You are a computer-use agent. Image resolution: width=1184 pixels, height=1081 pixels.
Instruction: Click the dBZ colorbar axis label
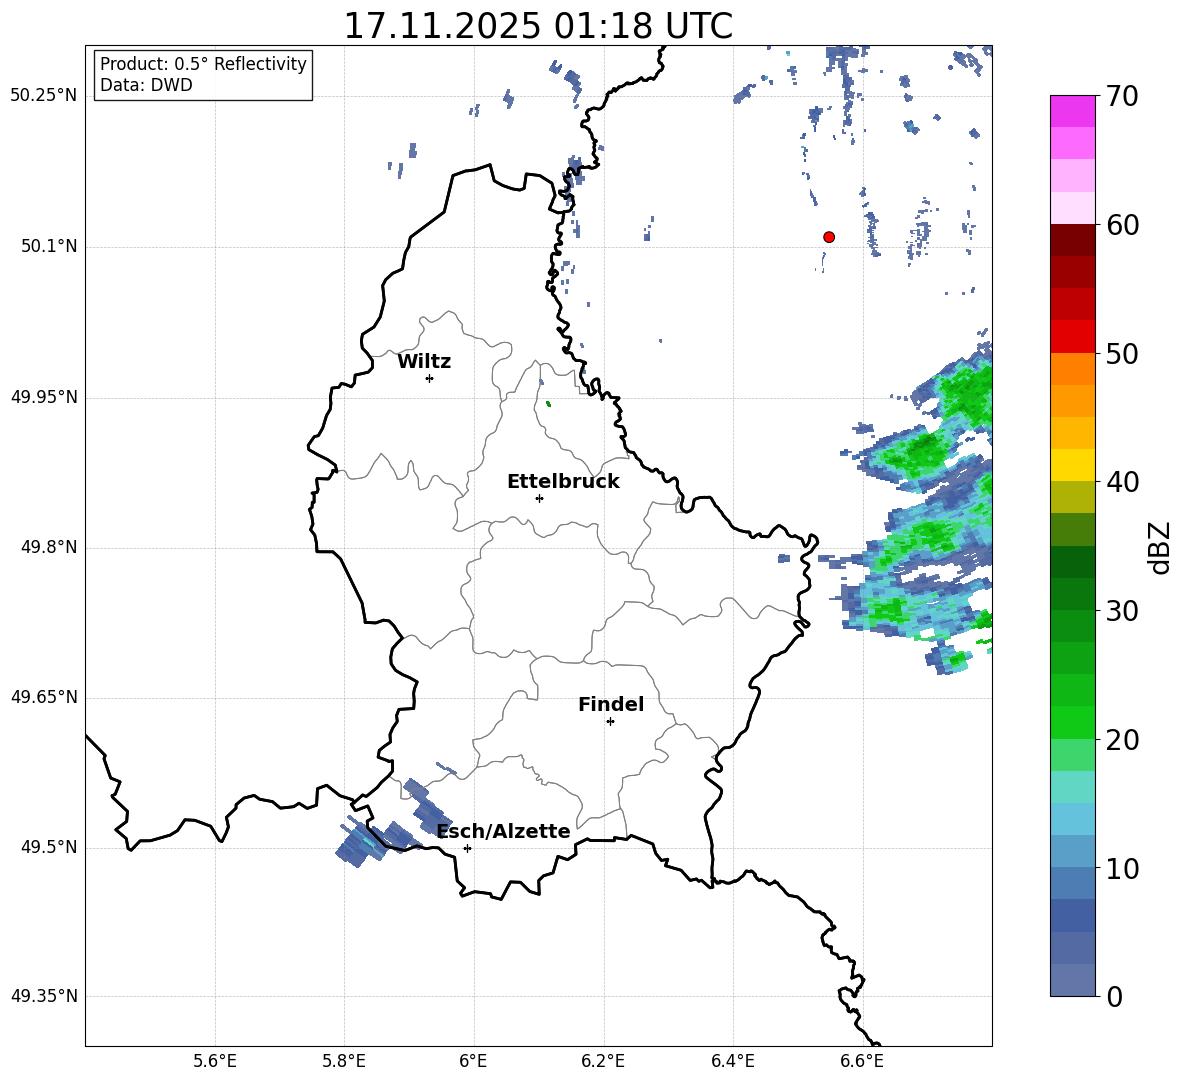pos(1160,547)
